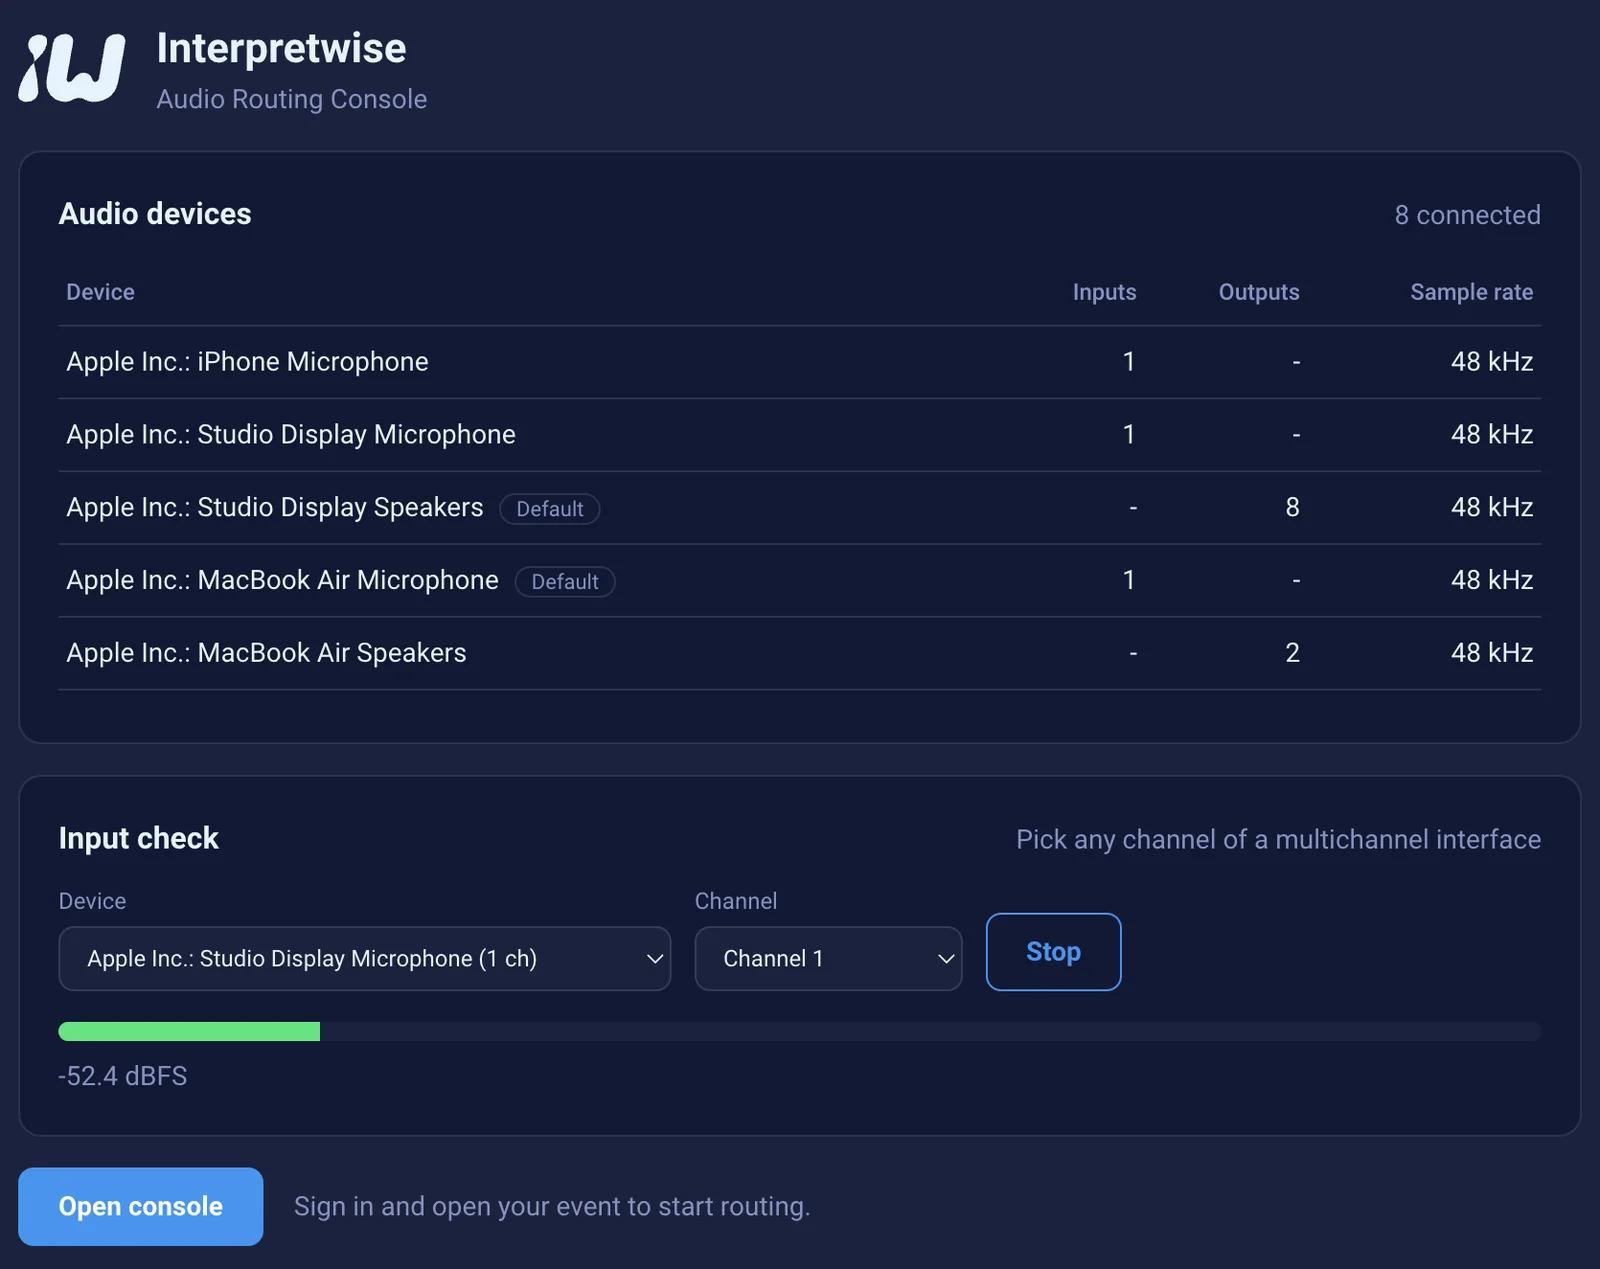Click the Sample rate column header
The width and height of the screenshot is (1600, 1269).
1471,292
